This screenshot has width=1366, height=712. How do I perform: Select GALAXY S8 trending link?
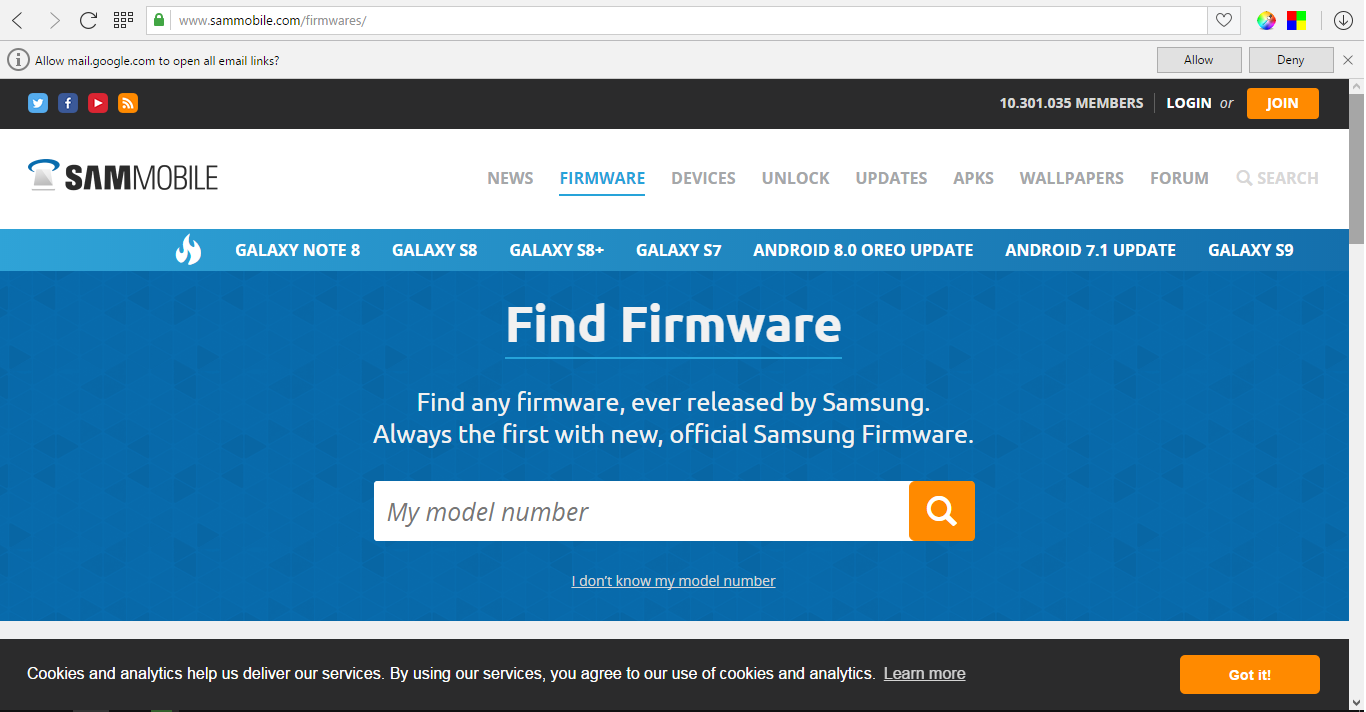coord(434,250)
